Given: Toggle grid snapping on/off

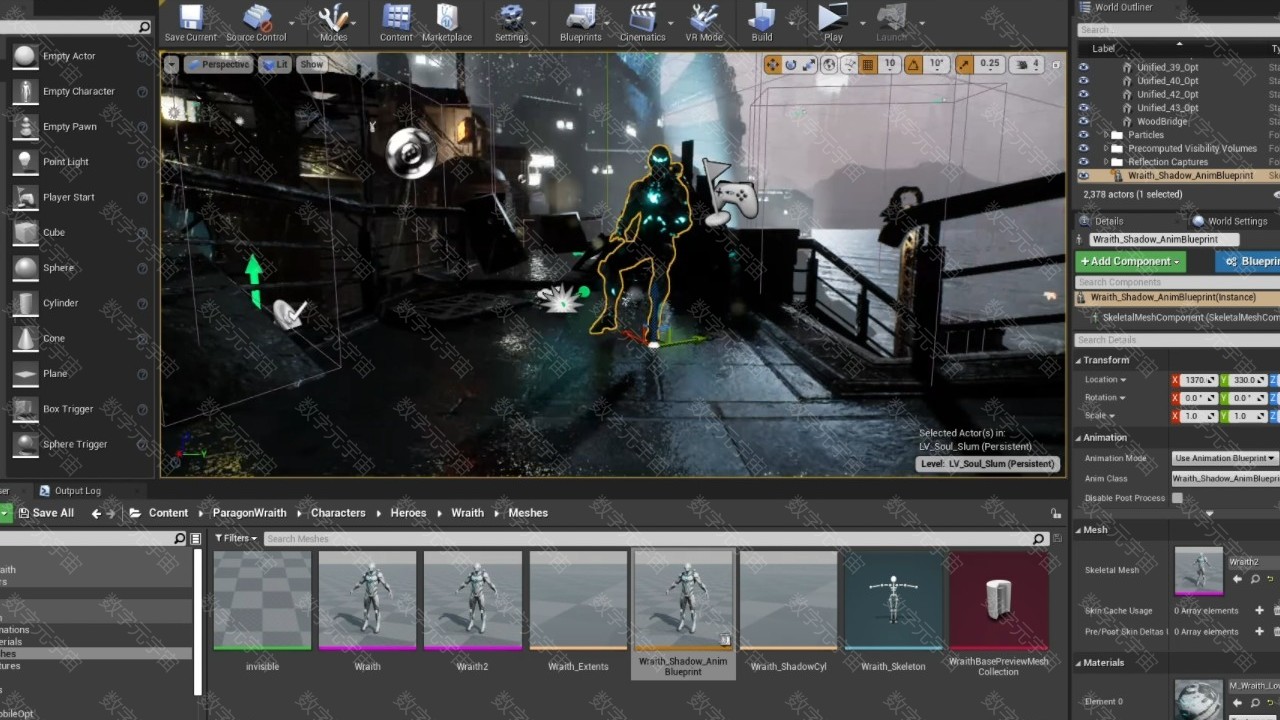Looking at the screenshot, I should click(x=868, y=64).
